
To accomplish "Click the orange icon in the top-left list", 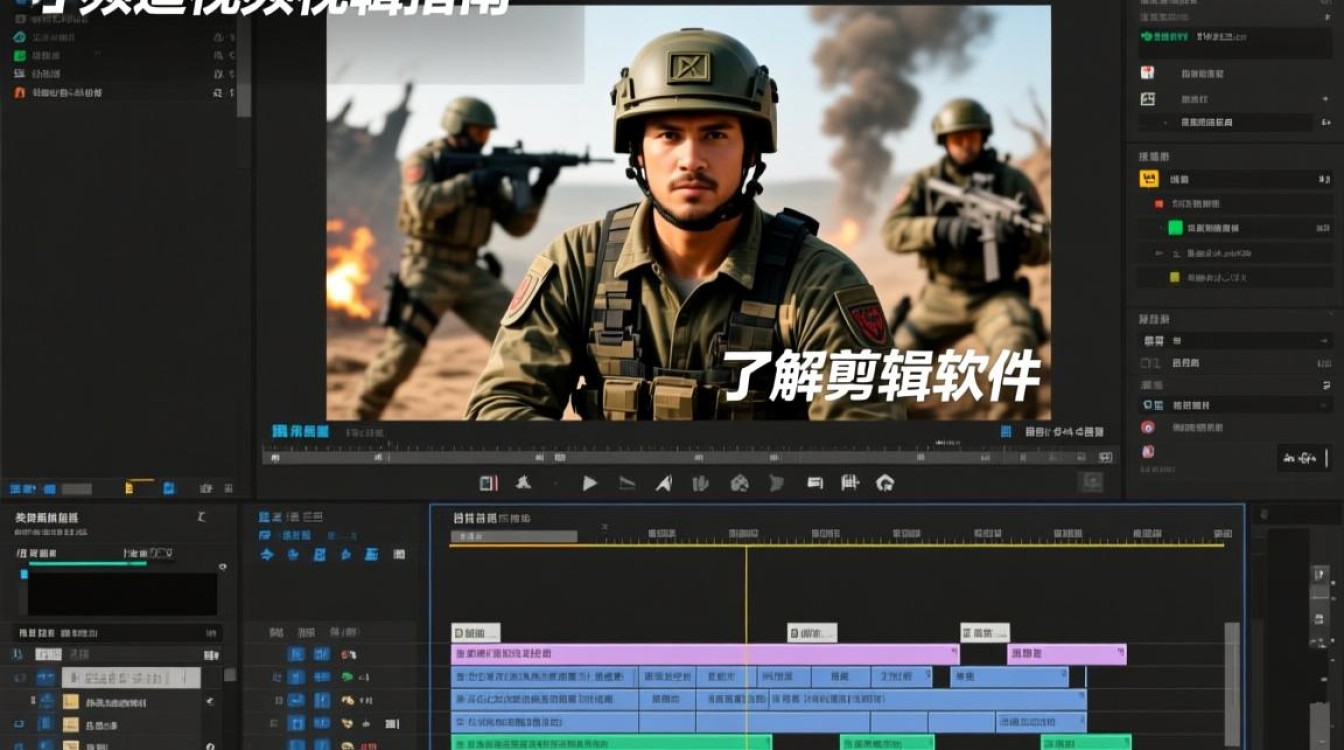I will (x=19, y=92).
